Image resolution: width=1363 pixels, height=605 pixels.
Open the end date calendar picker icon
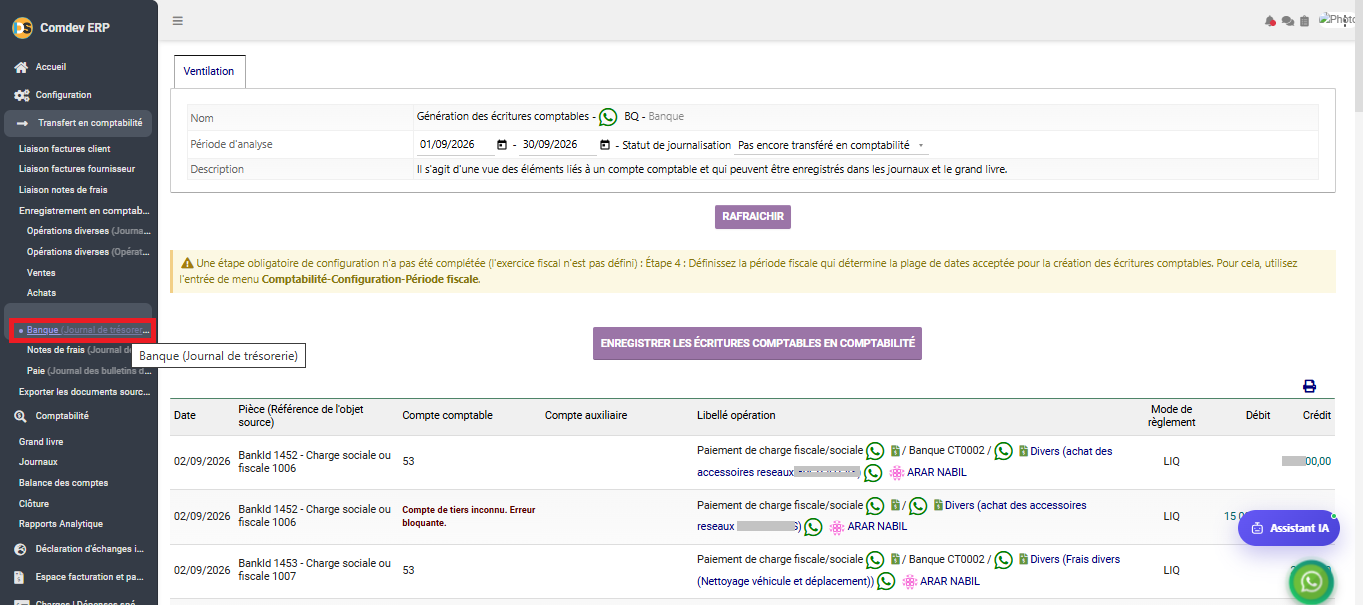tap(605, 145)
